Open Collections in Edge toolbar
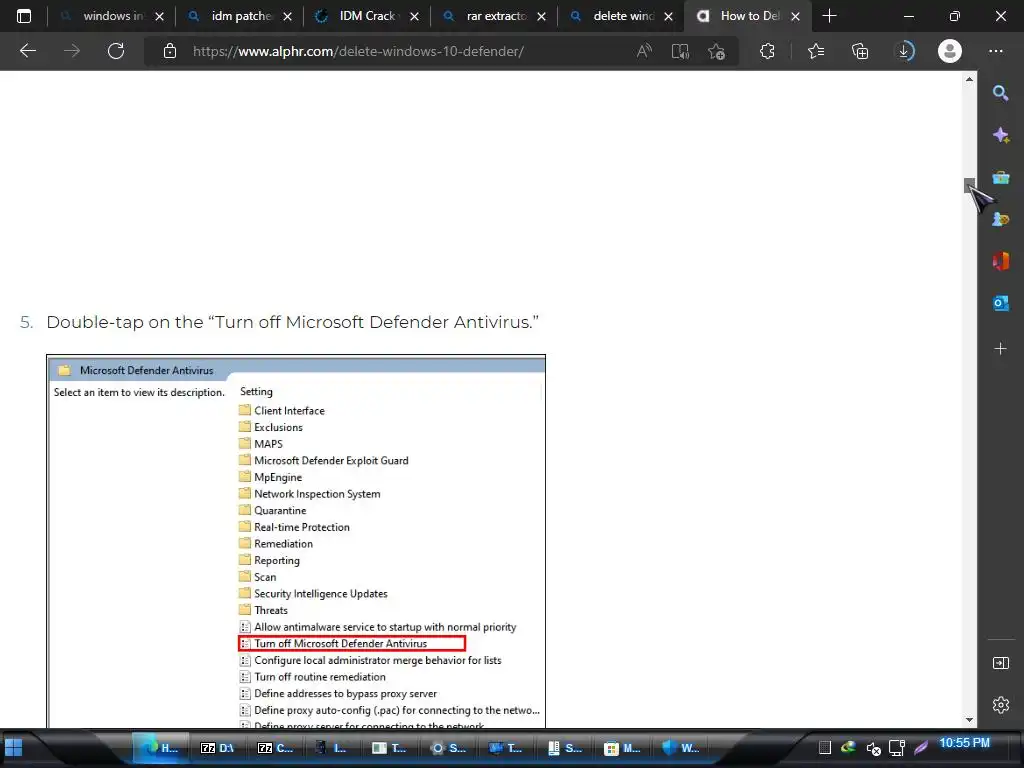1024x768 pixels. [x=860, y=51]
